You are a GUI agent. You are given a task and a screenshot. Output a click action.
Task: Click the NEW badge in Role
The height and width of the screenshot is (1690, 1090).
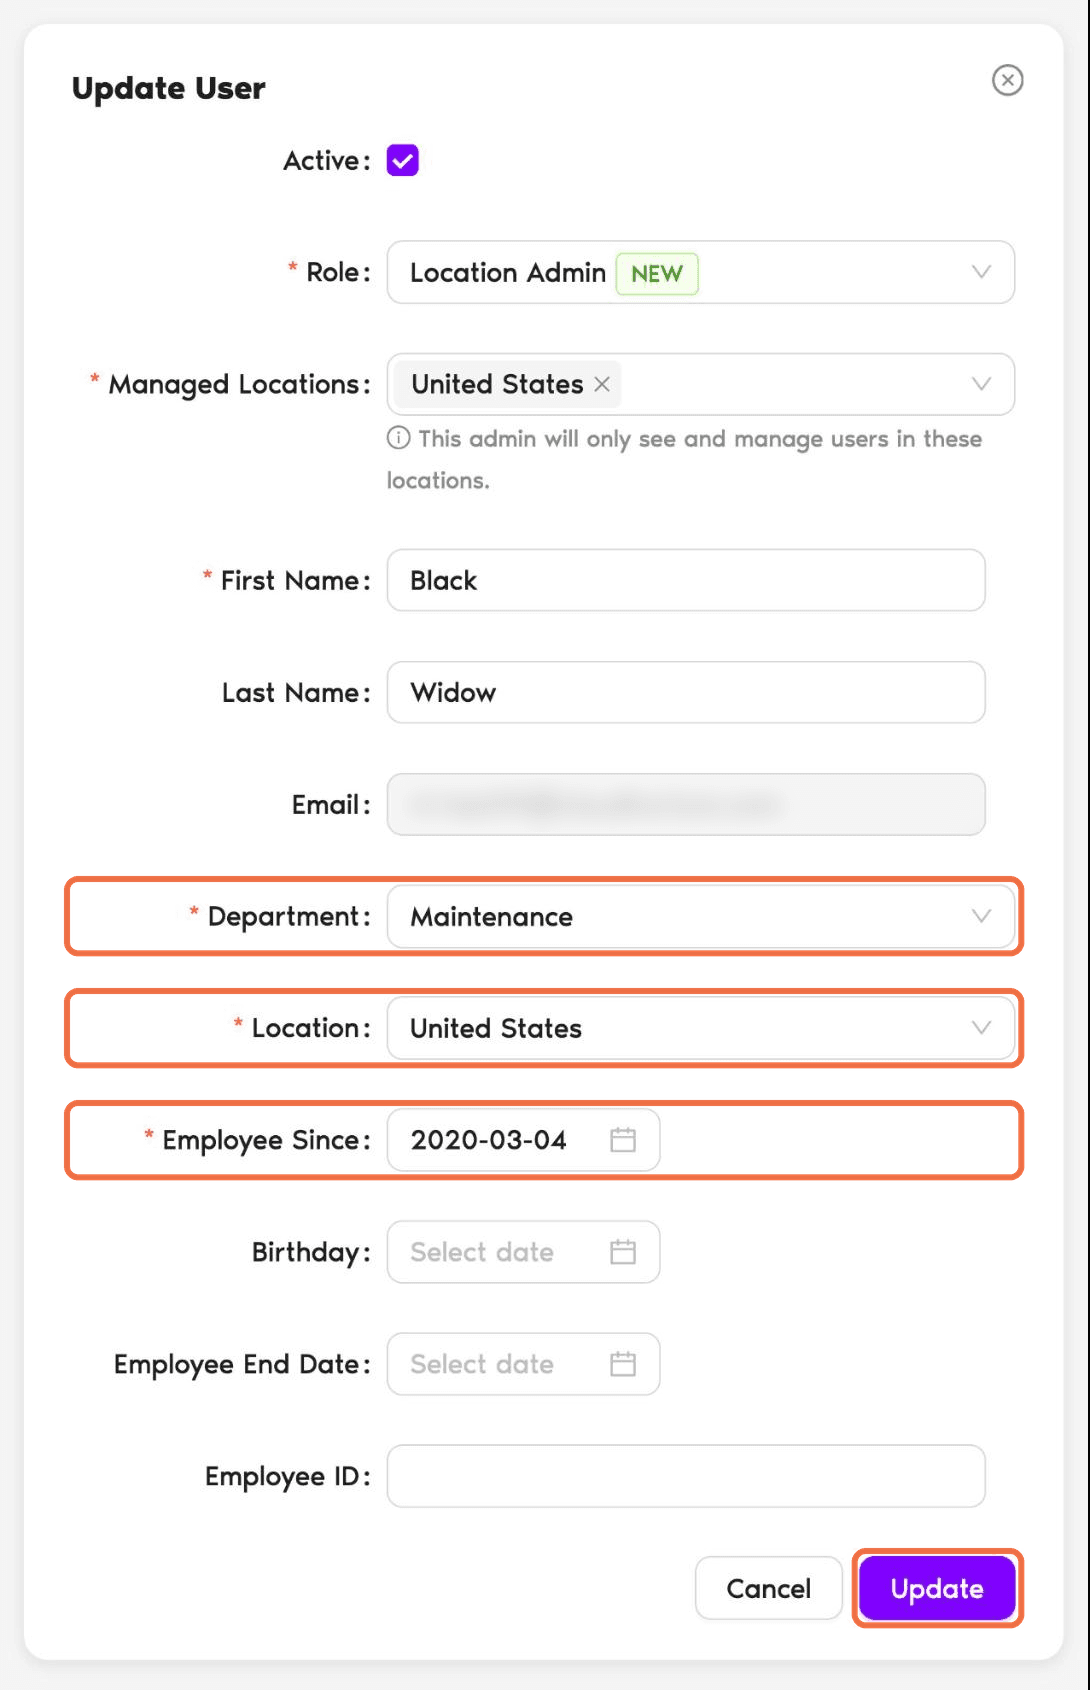pyautogui.click(x=657, y=273)
